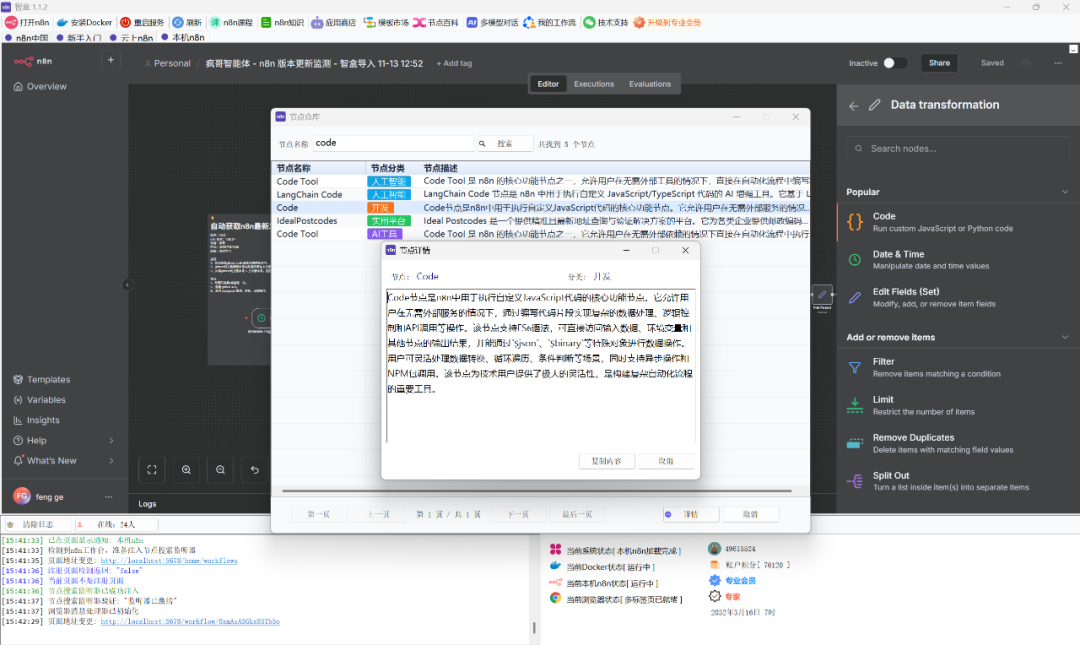Switch to the Editor tab

(x=548, y=84)
